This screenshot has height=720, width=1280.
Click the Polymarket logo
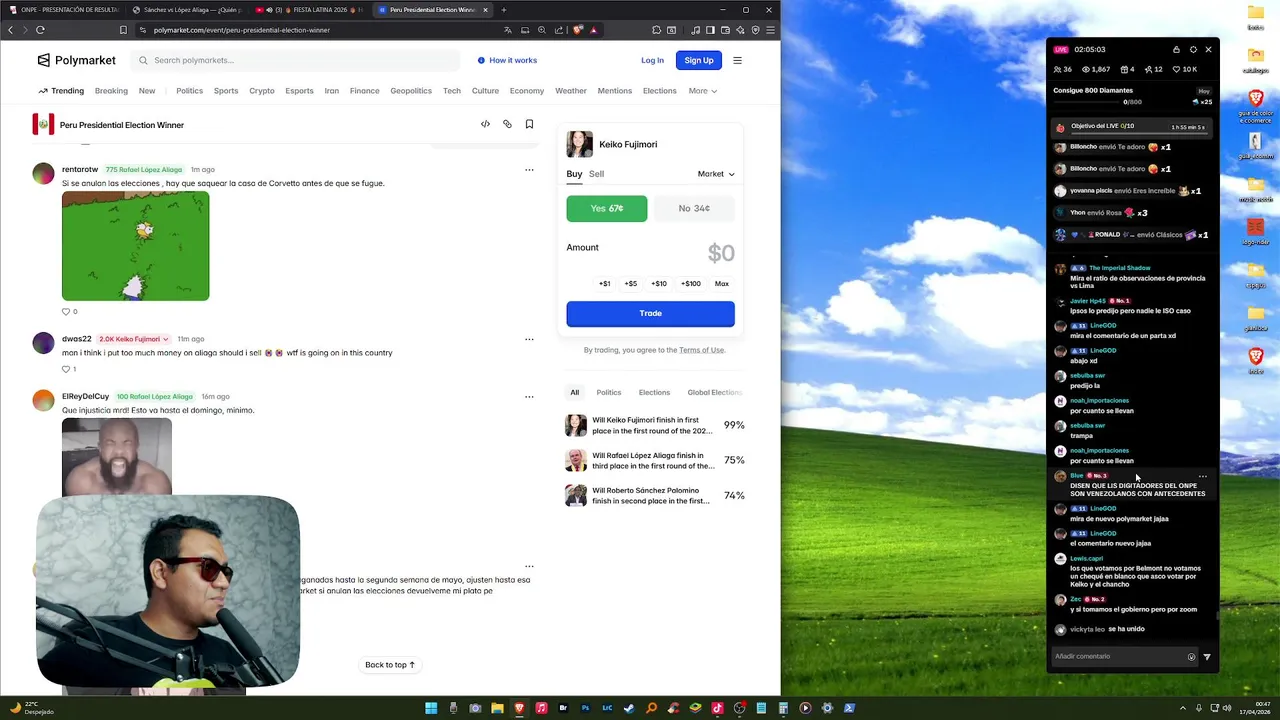(x=76, y=60)
